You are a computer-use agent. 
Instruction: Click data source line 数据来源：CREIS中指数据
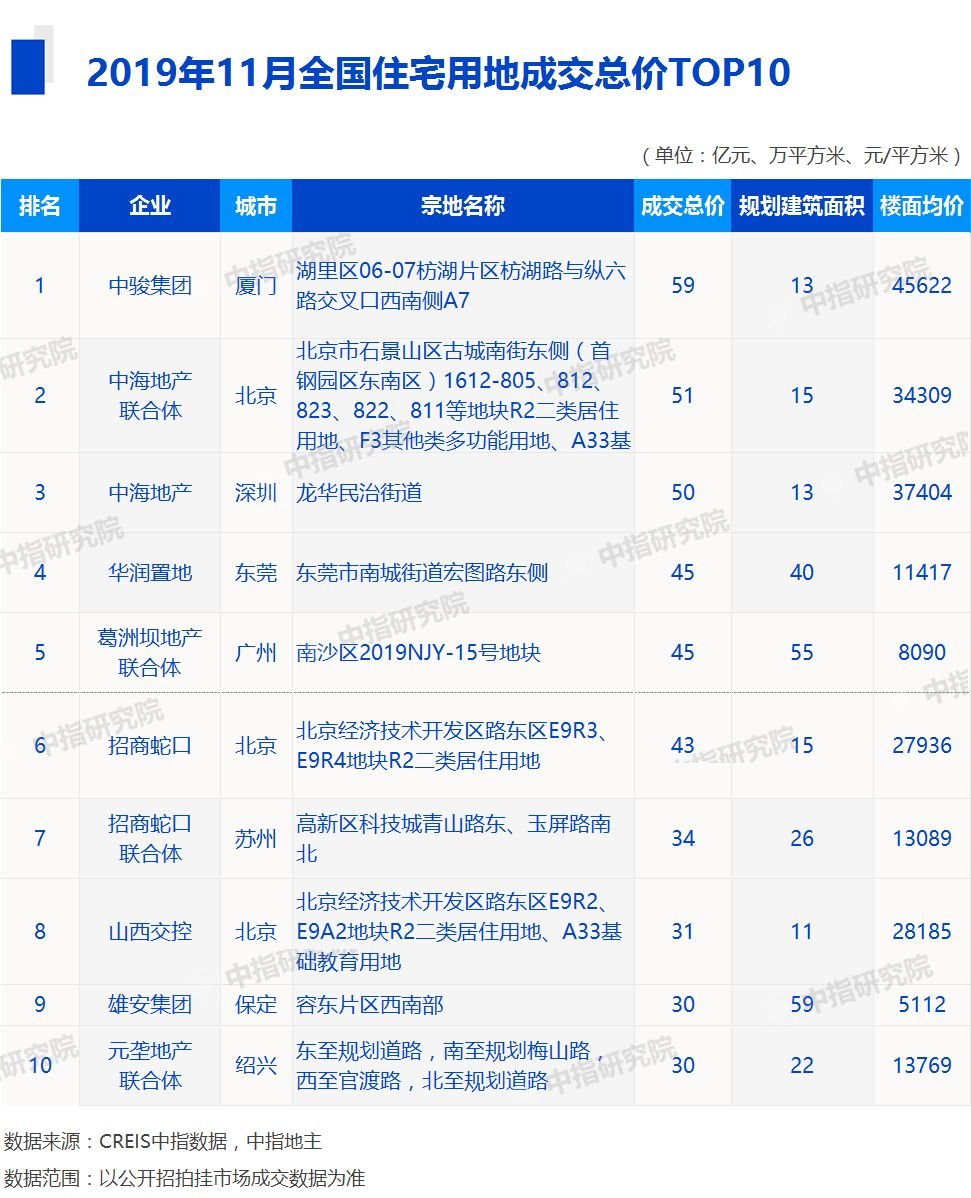(163, 1141)
